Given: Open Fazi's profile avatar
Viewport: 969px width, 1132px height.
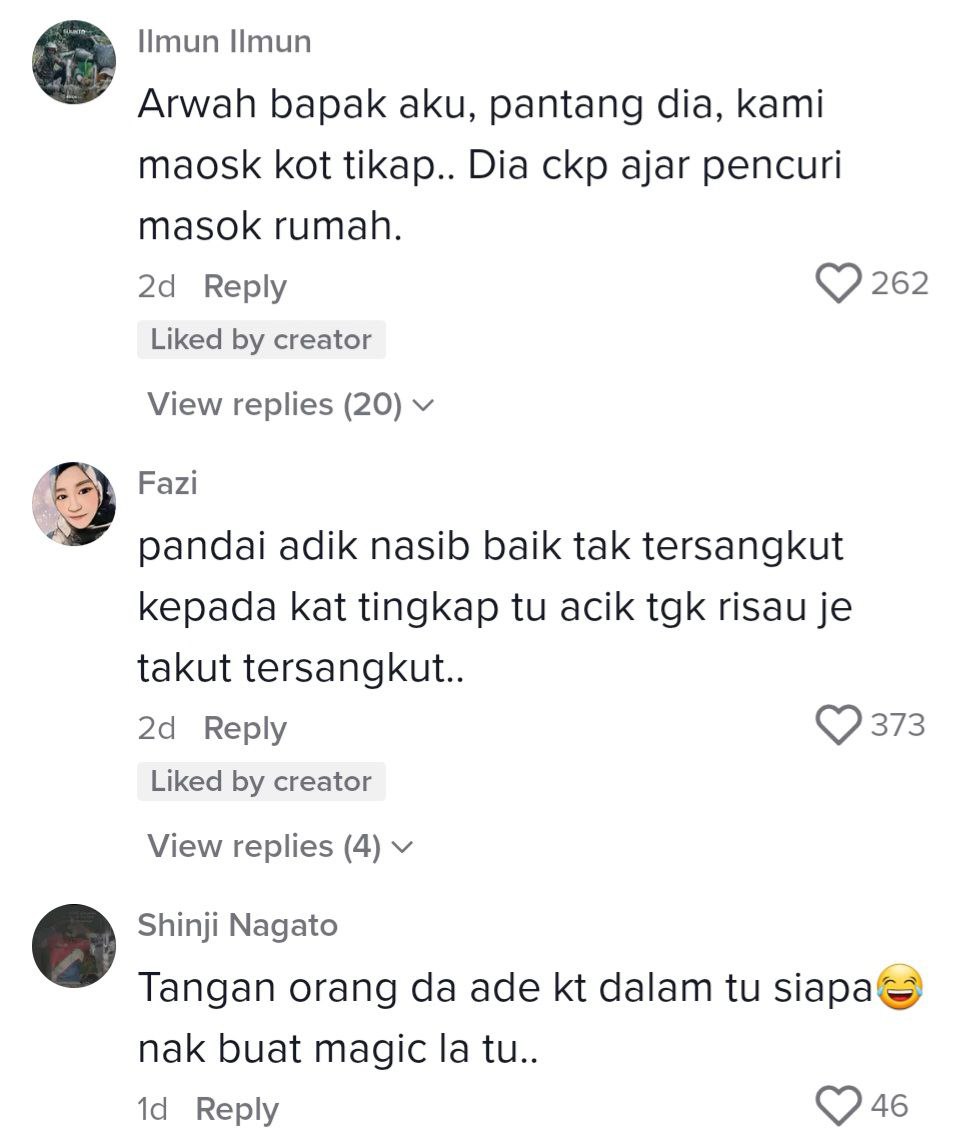Looking at the screenshot, I should (74, 504).
